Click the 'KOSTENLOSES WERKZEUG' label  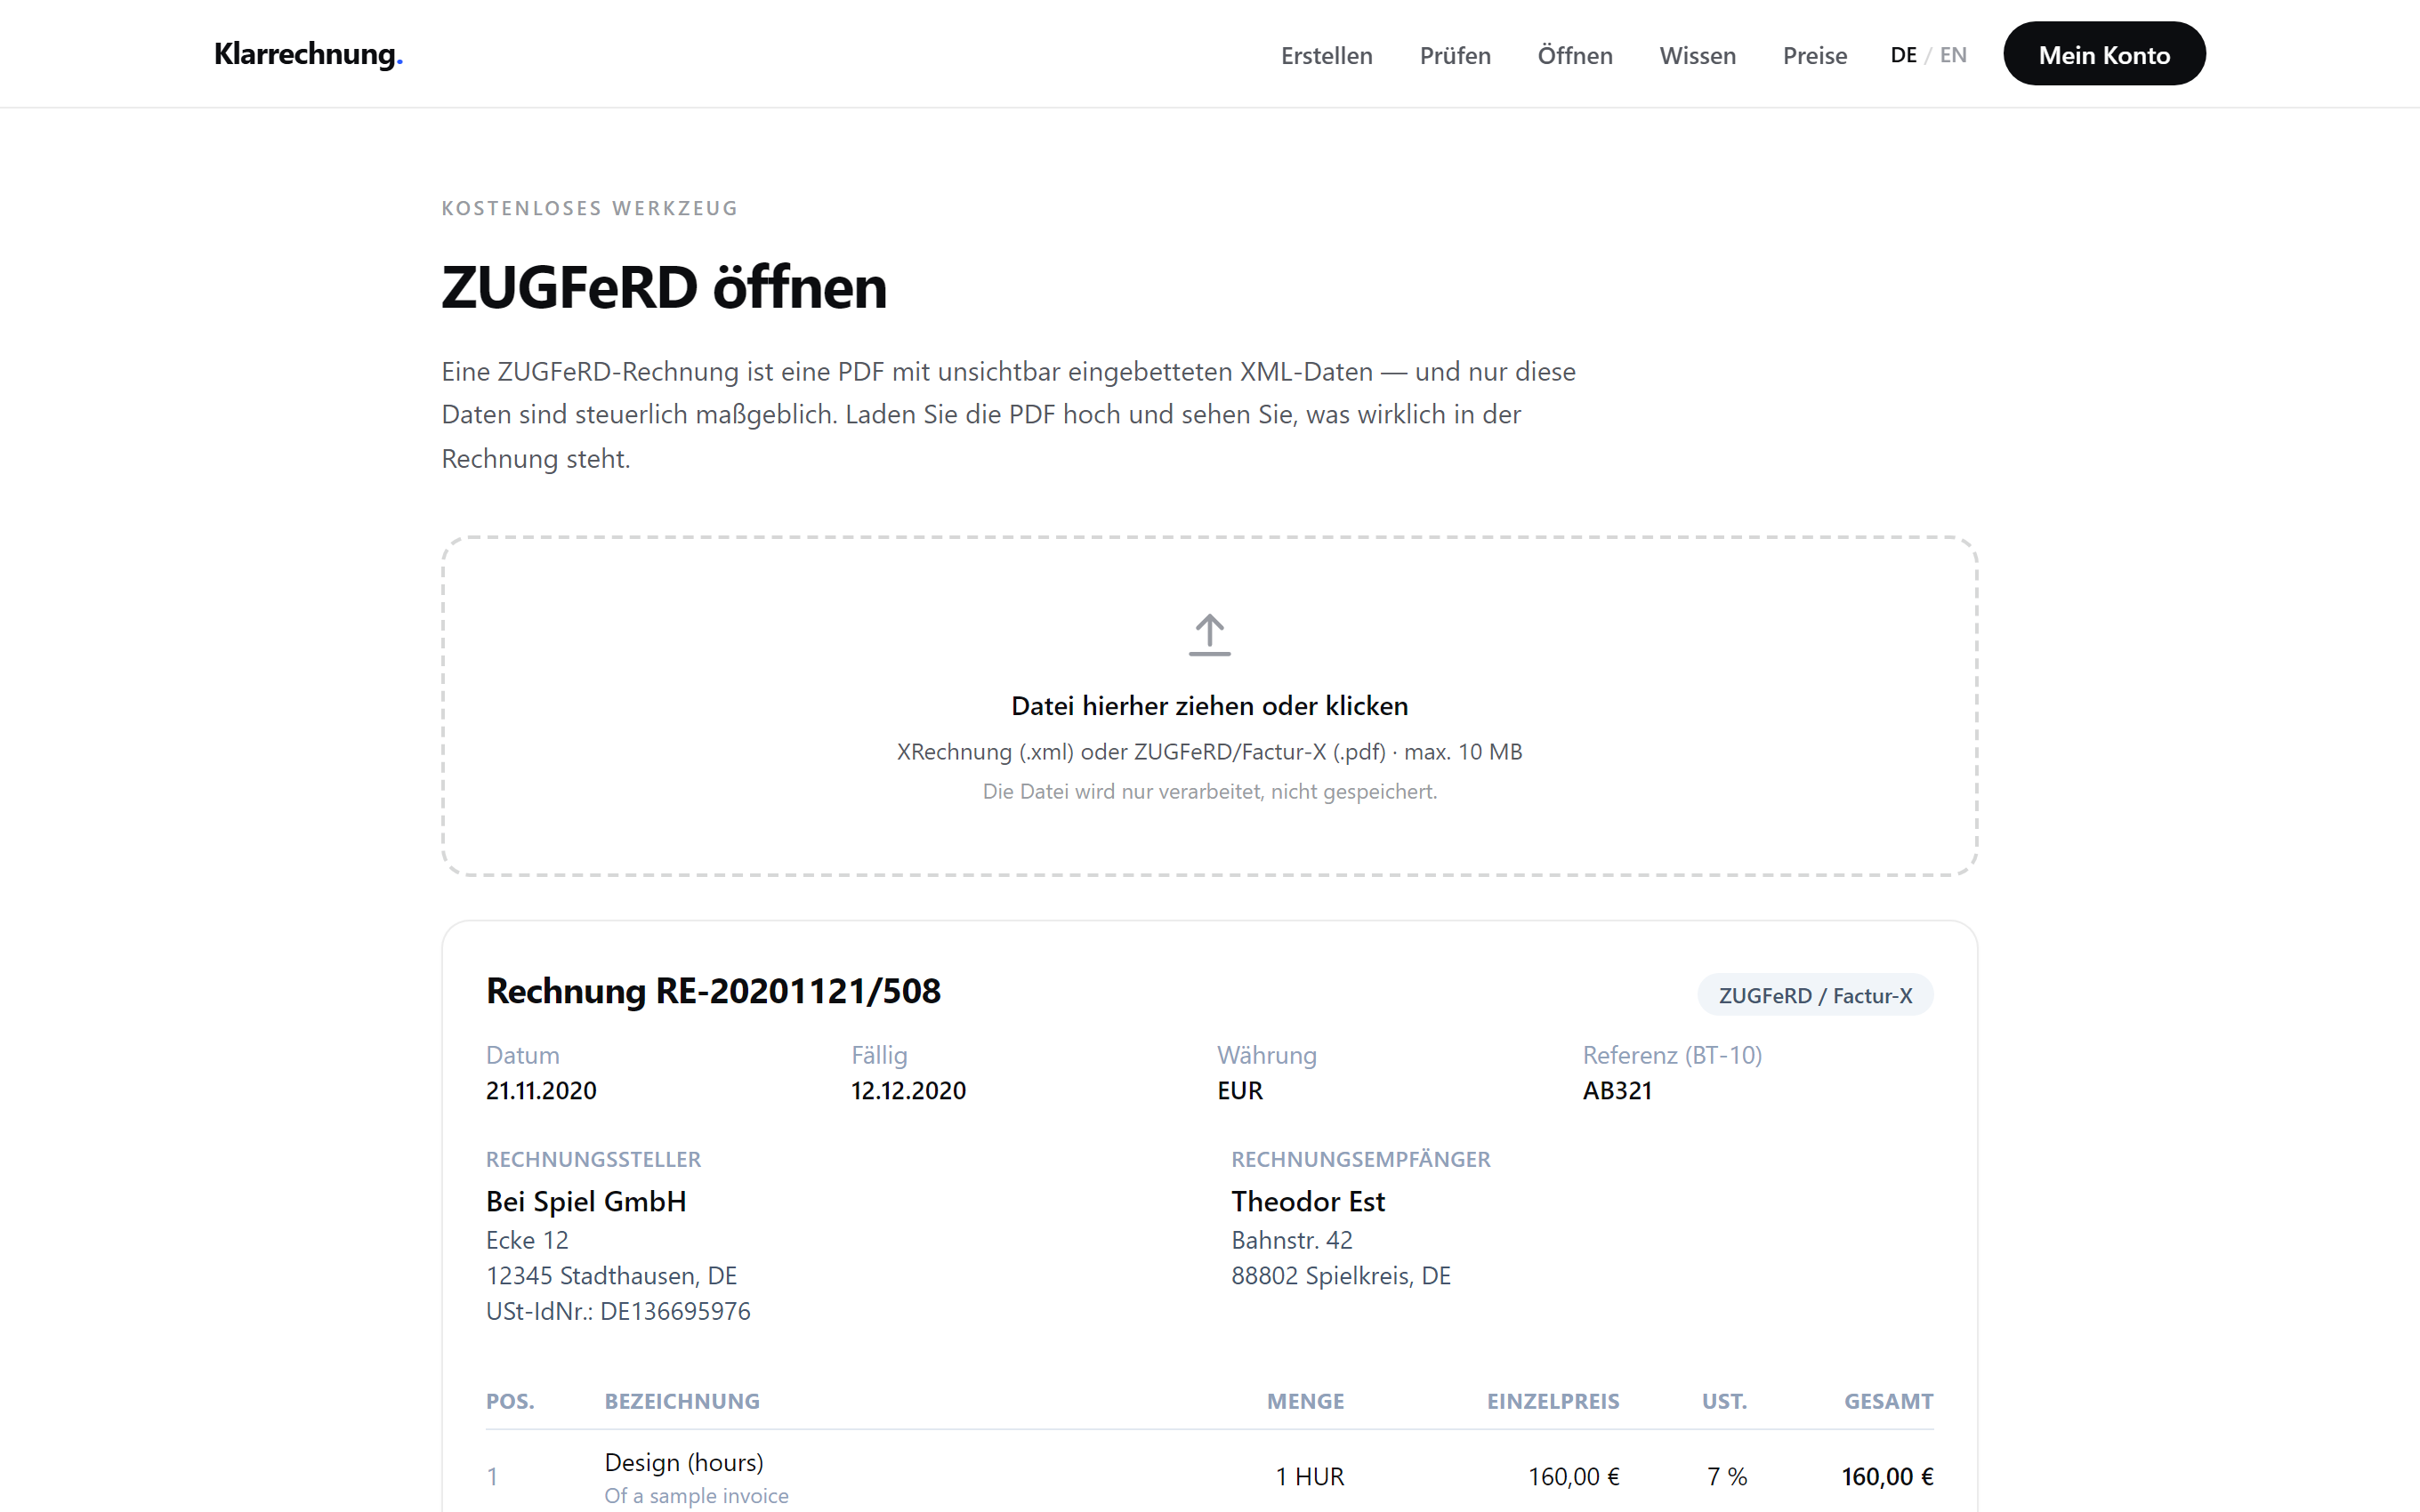pos(589,208)
